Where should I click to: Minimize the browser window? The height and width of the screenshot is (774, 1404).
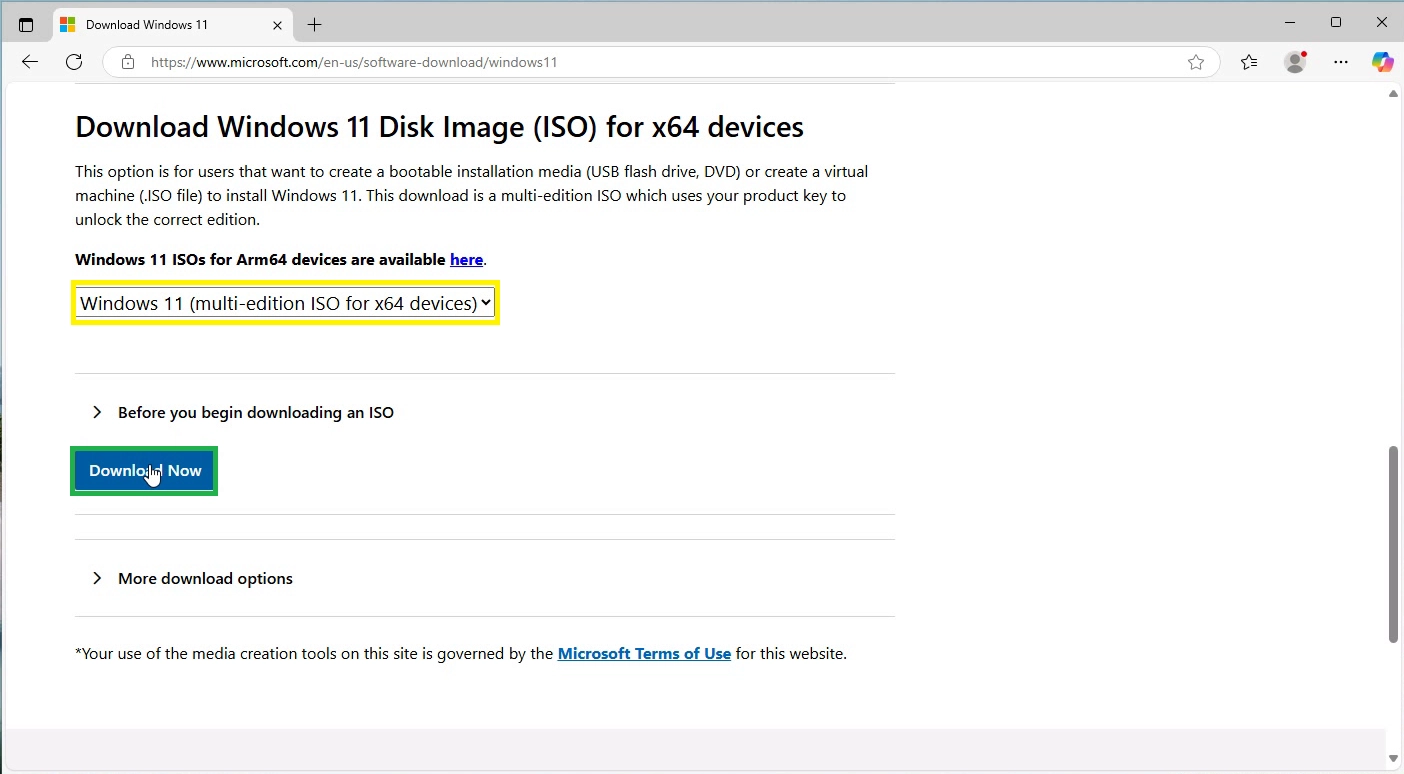(1289, 22)
